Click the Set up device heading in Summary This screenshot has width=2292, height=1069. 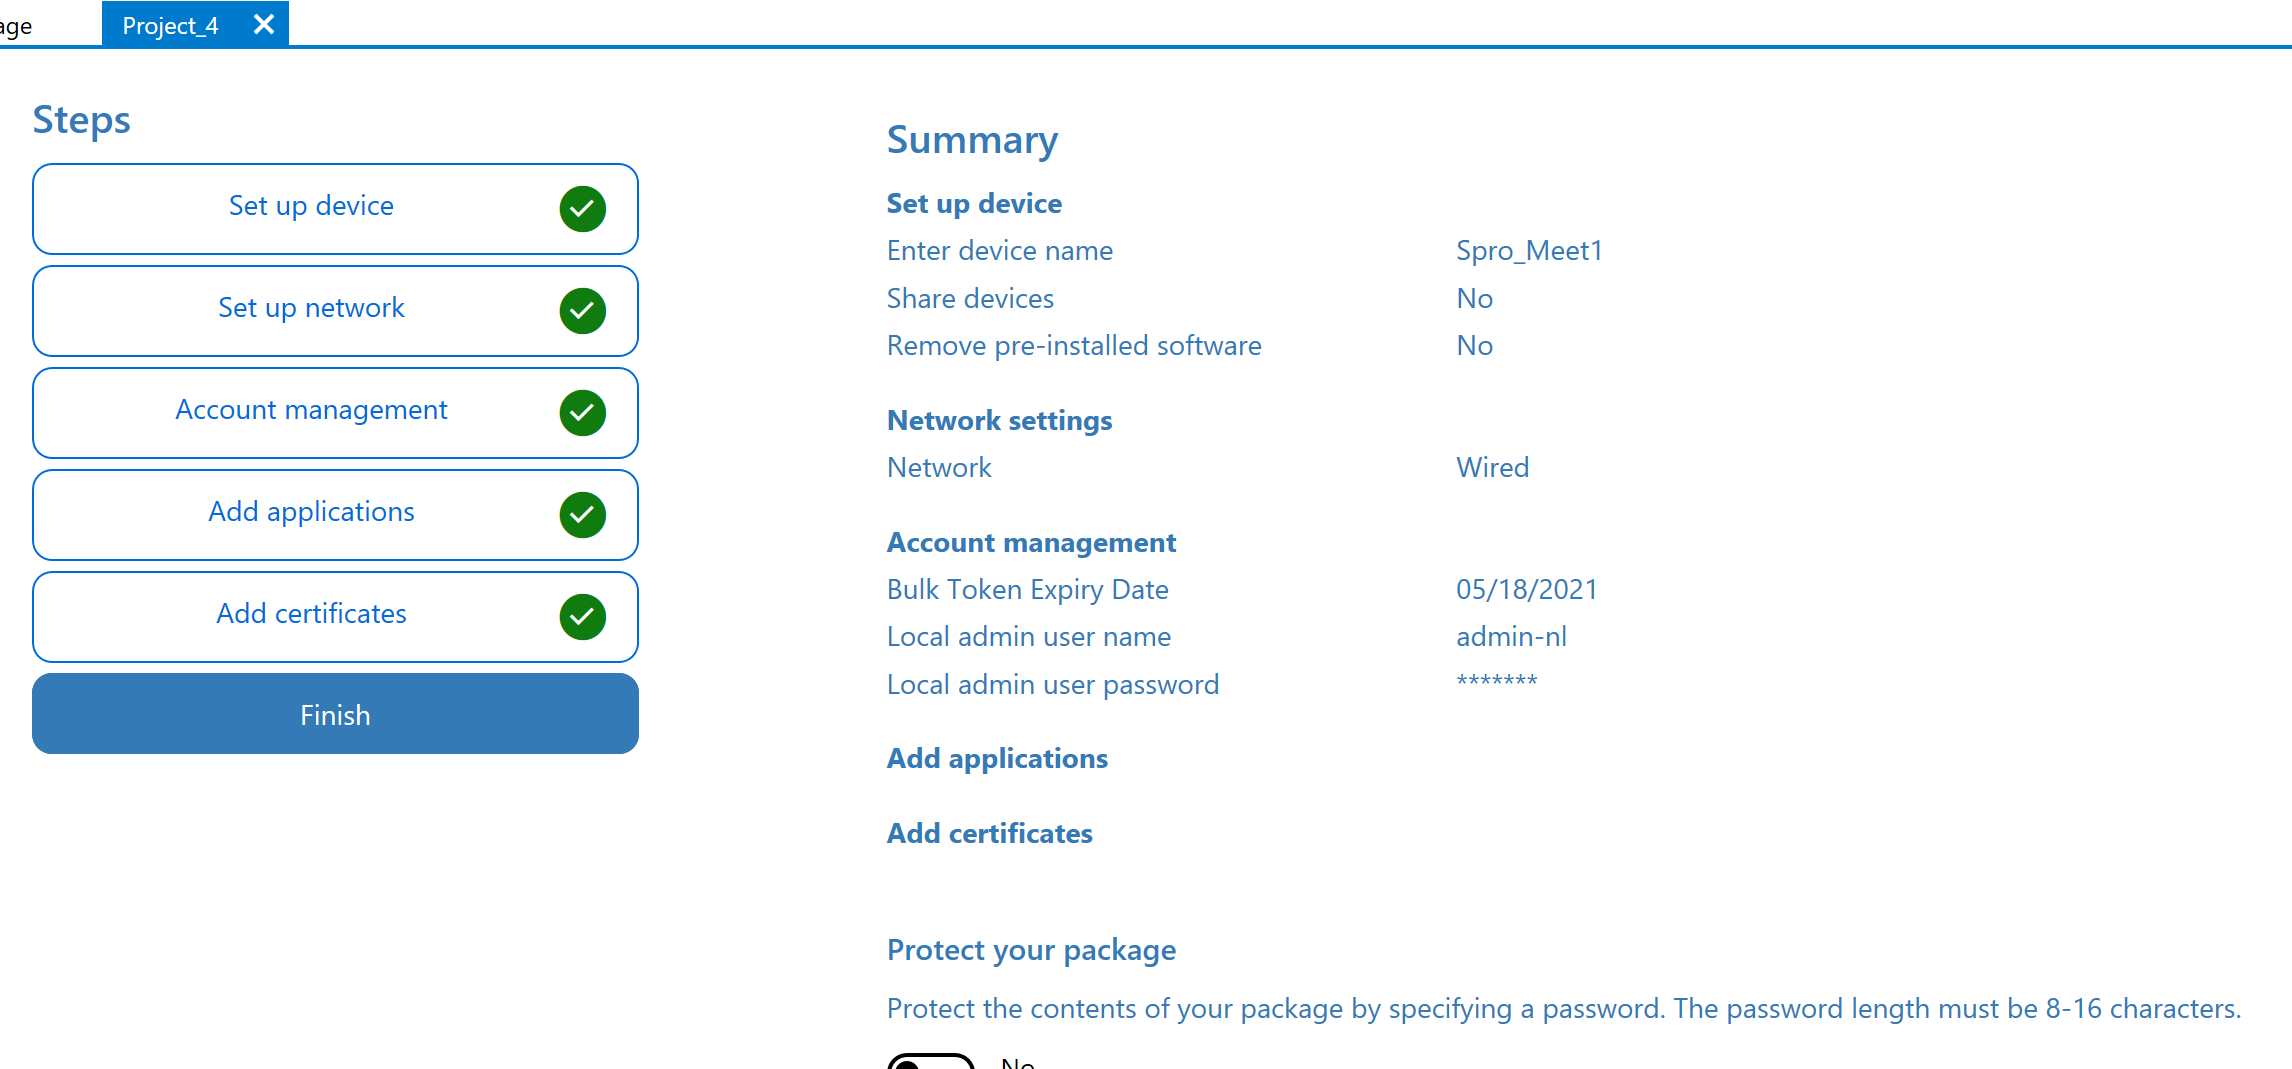[x=974, y=204]
